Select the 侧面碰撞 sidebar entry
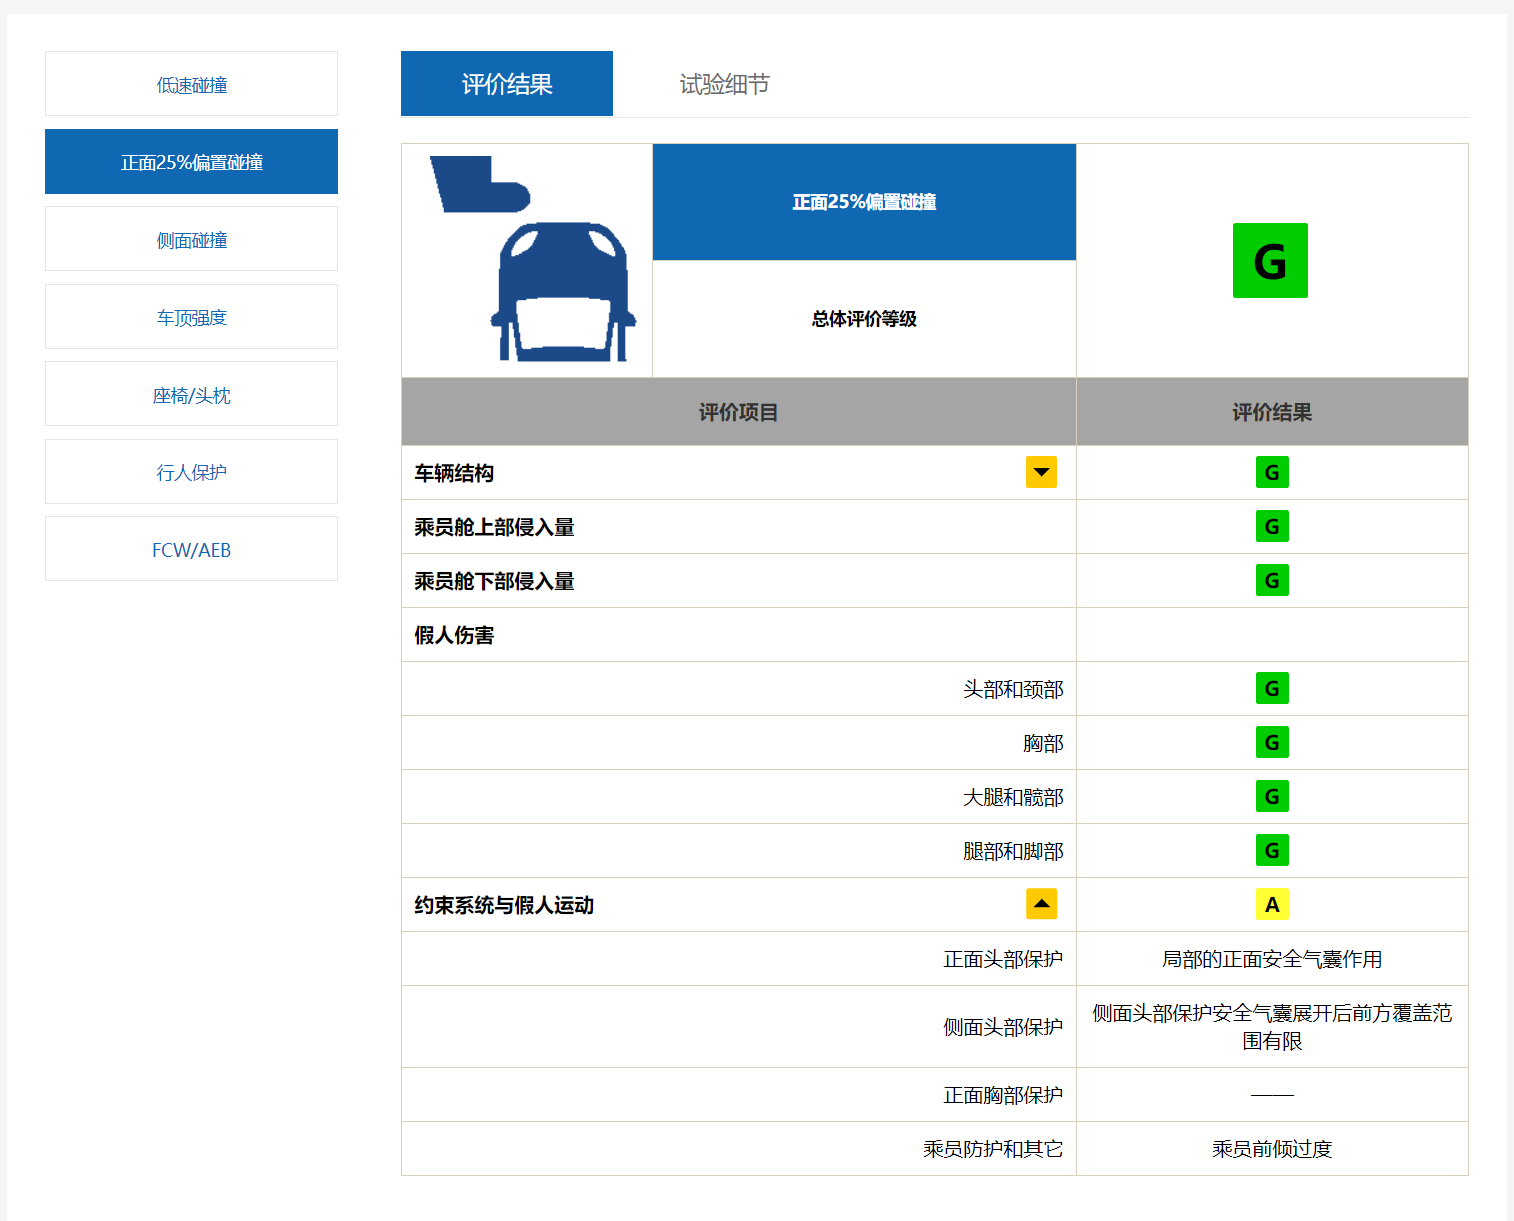1514x1221 pixels. (190, 239)
